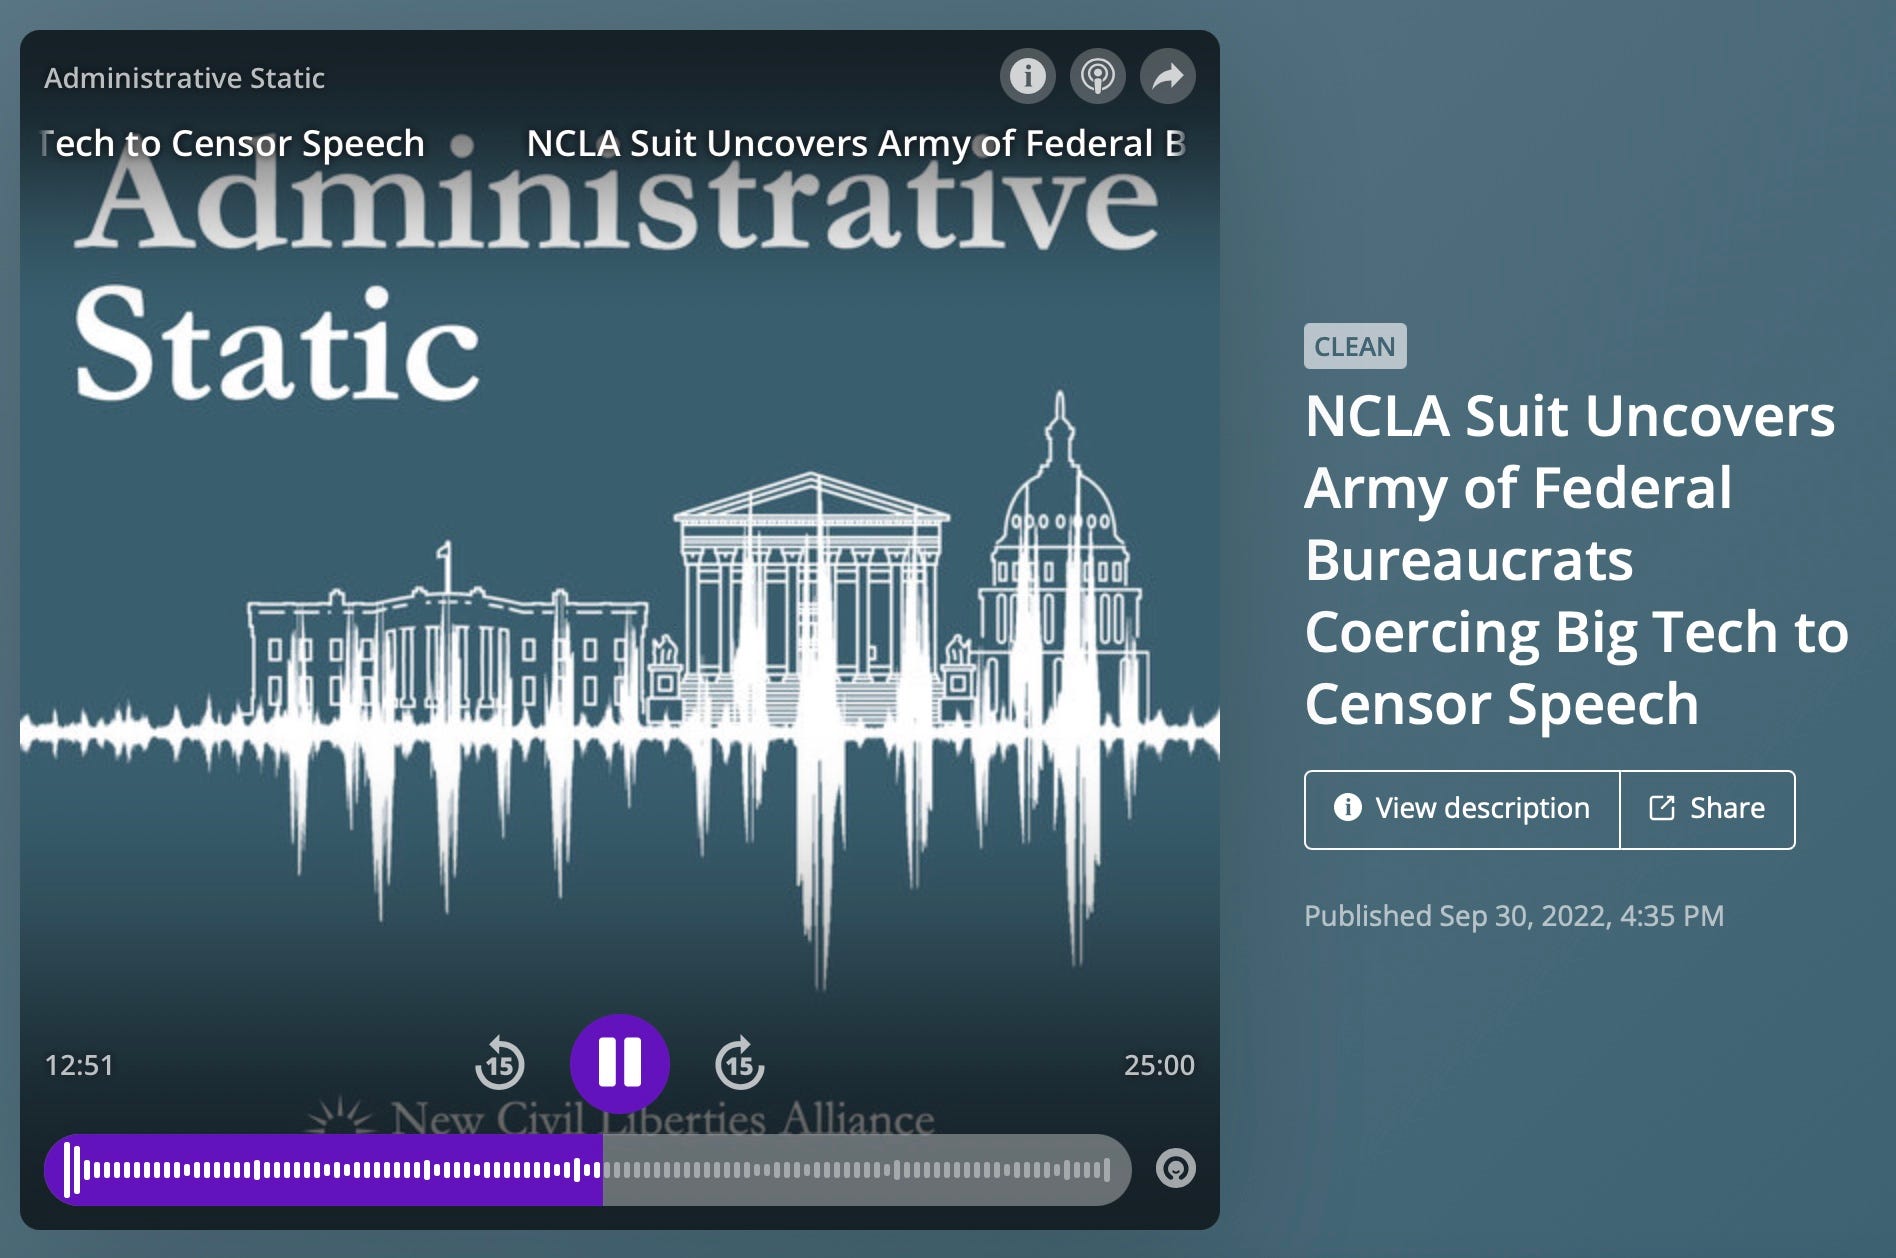
Task: Click the Share button next to View description
Action: 1707,809
